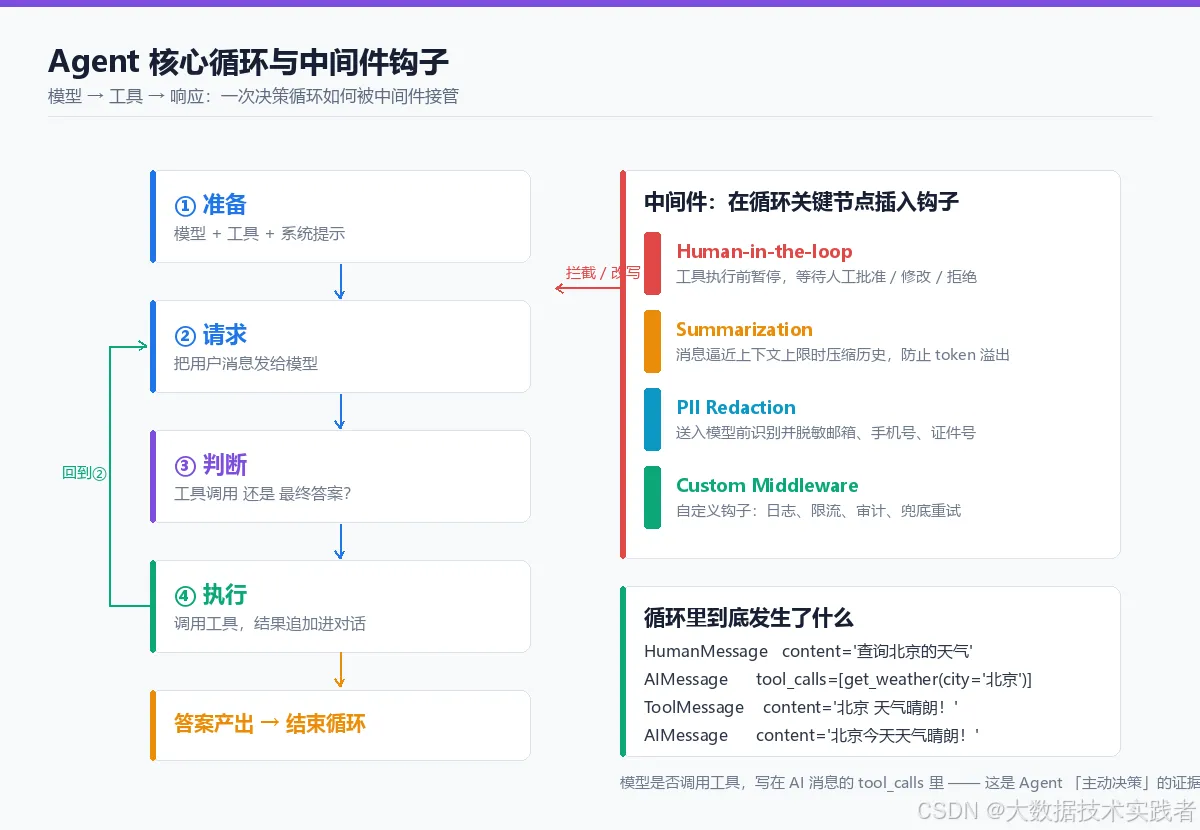Click the description "工具执行前暂停，等待人工批准 / 修改 / 拒绝"
This screenshot has height=830, width=1200.
[826, 277]
